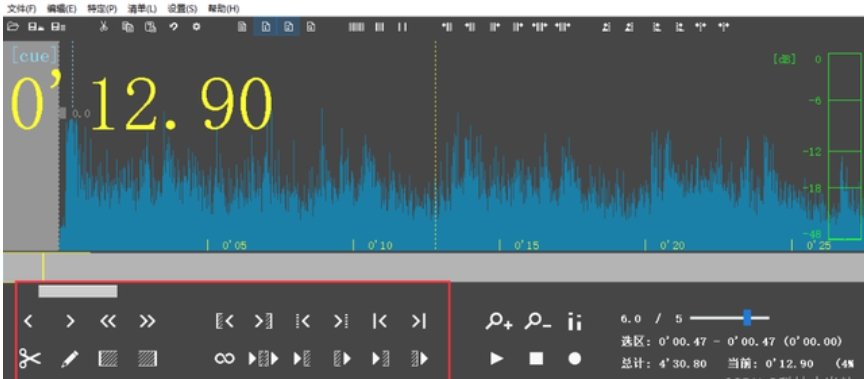Open the 文件(F) menu
Screen dimensions: 864x379
click(21, 9)
